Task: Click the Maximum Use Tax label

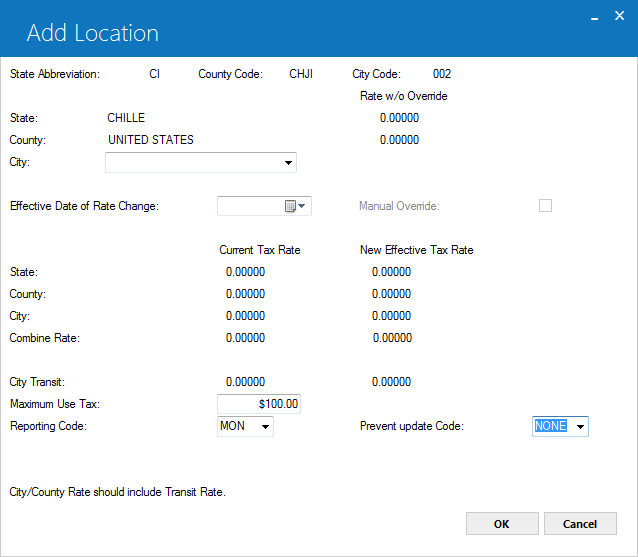Action: pyautogui.click(x=55, y=404)
